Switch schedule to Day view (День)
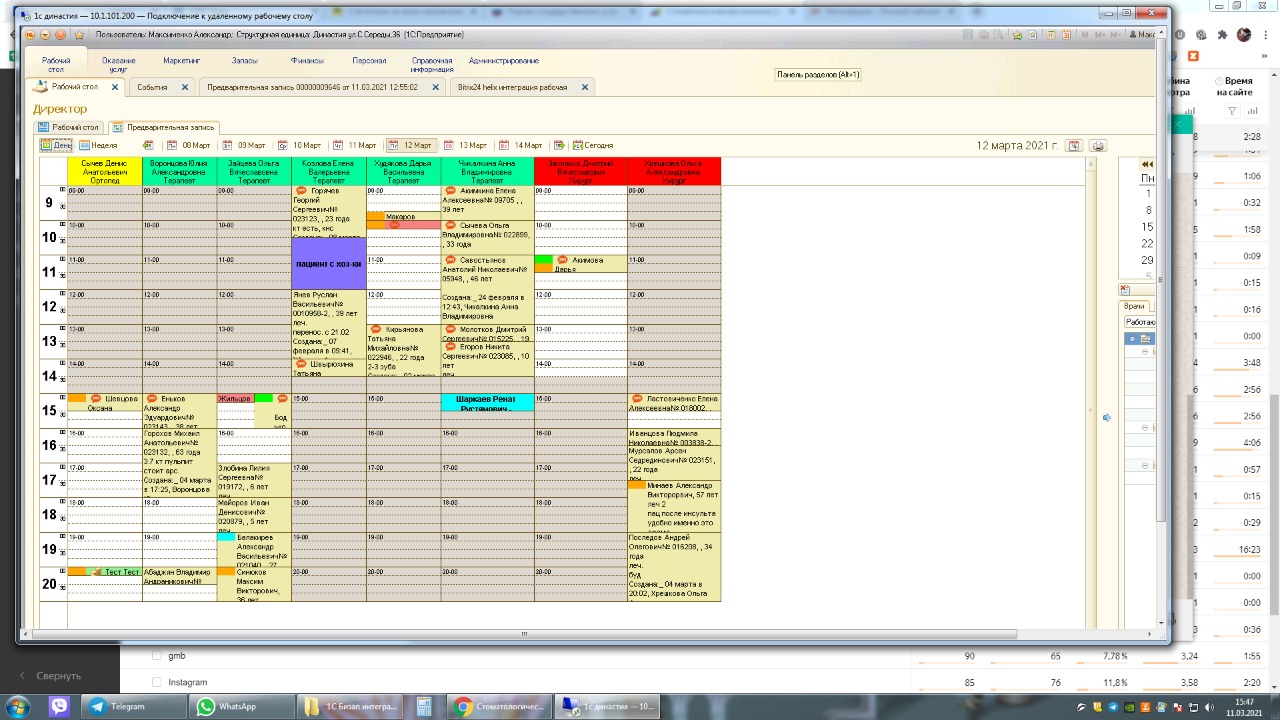 tap(56, 146)
